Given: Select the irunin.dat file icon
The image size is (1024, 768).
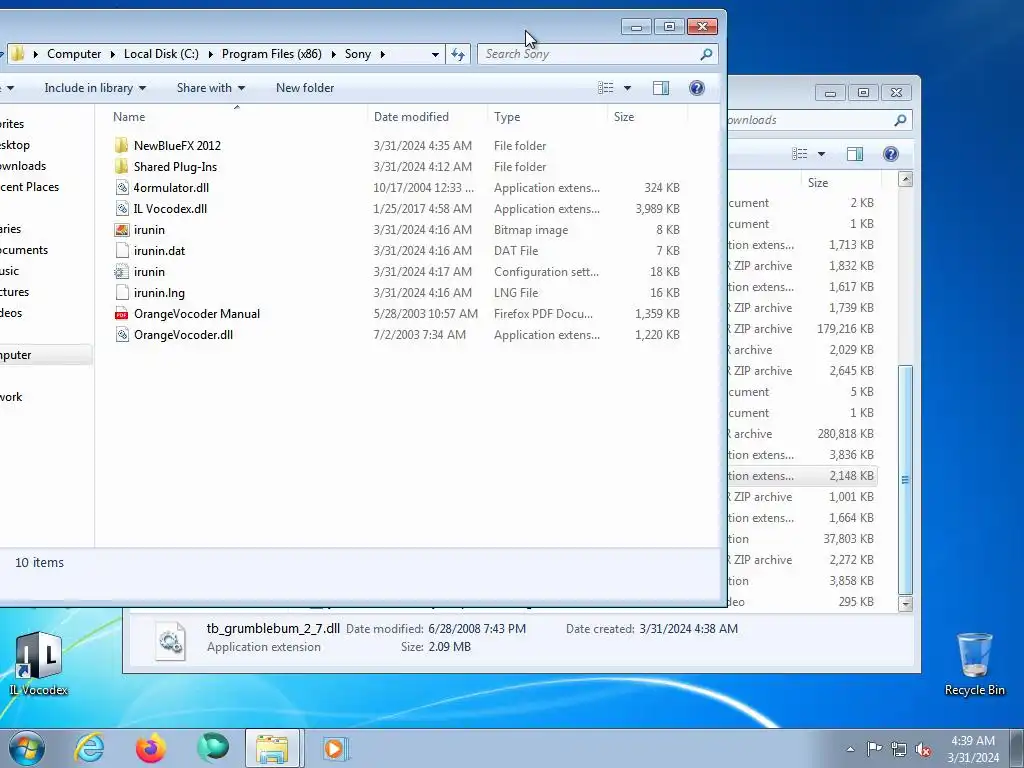Looking at the screenshot, I should click(121, 251).
